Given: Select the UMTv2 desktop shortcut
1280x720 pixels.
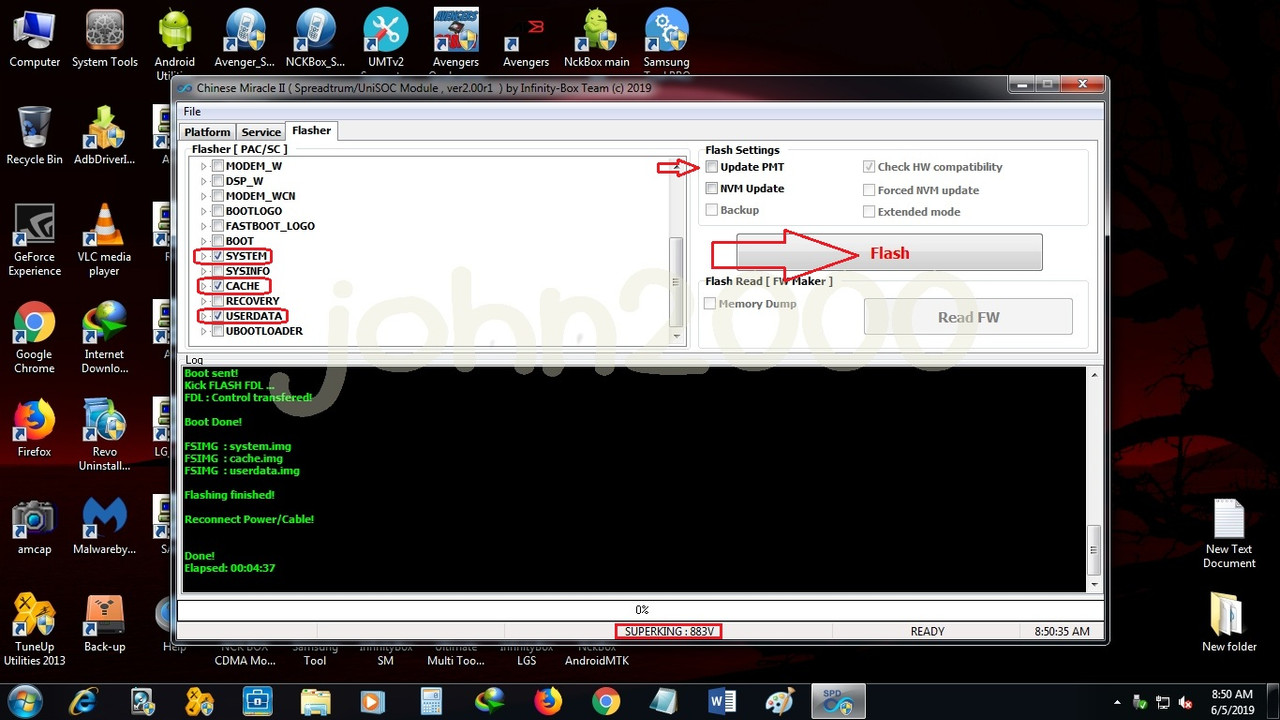Looking at the screenshot, I should [385, 40].
